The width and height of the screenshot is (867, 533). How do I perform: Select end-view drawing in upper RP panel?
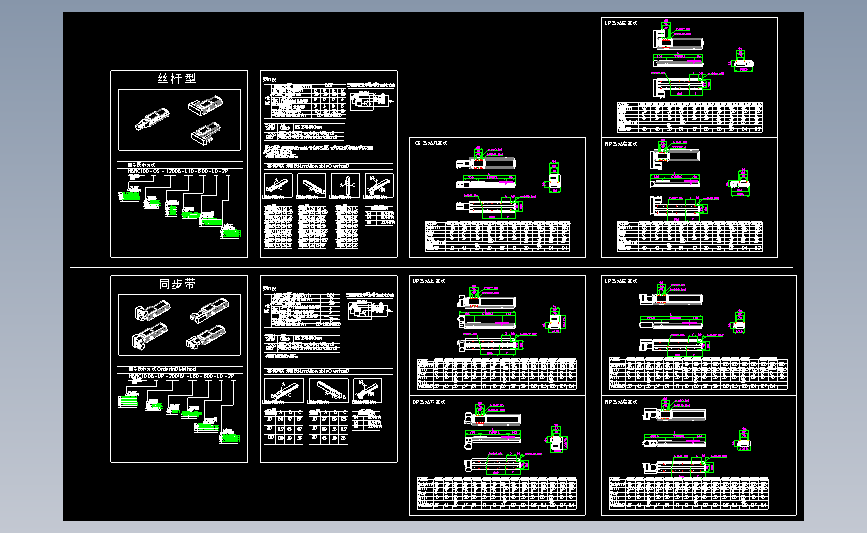click(739, 184)
